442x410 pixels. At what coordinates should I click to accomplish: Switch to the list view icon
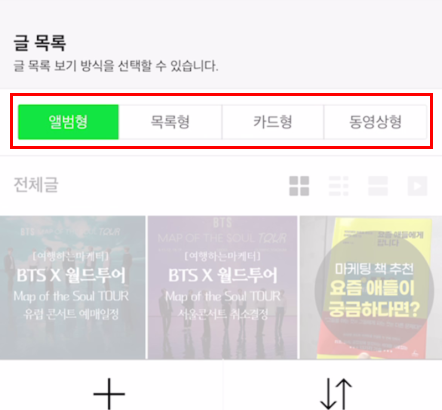tap(338, 186)
